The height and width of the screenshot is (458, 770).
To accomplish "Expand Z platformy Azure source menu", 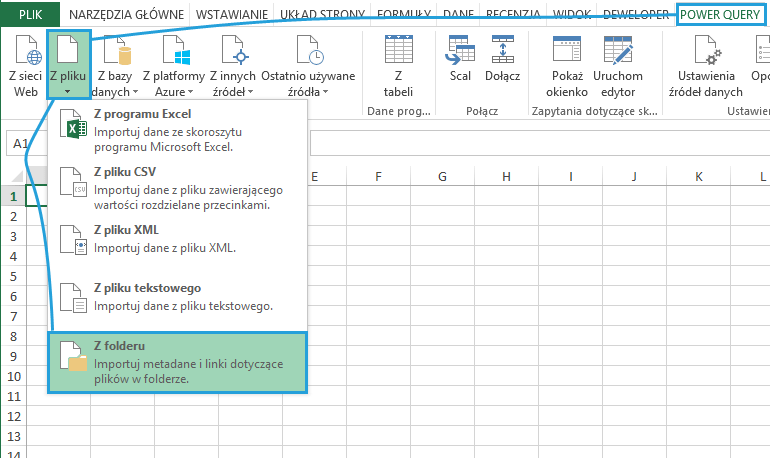I will click(174, 66).
